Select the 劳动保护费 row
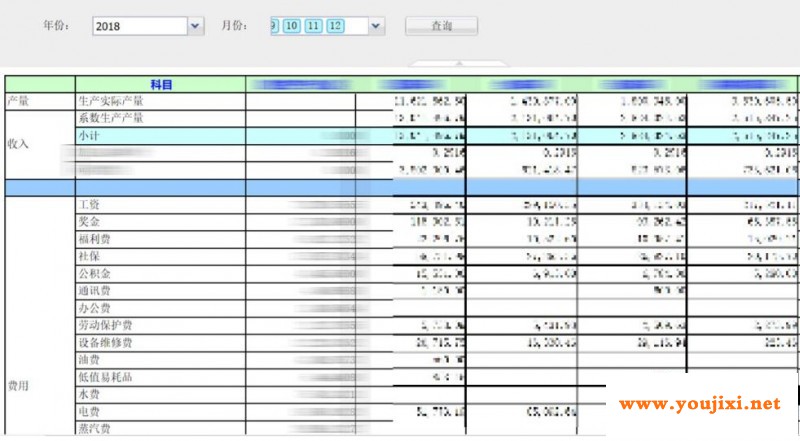800x441 pixels. click(x=105, y=326)
